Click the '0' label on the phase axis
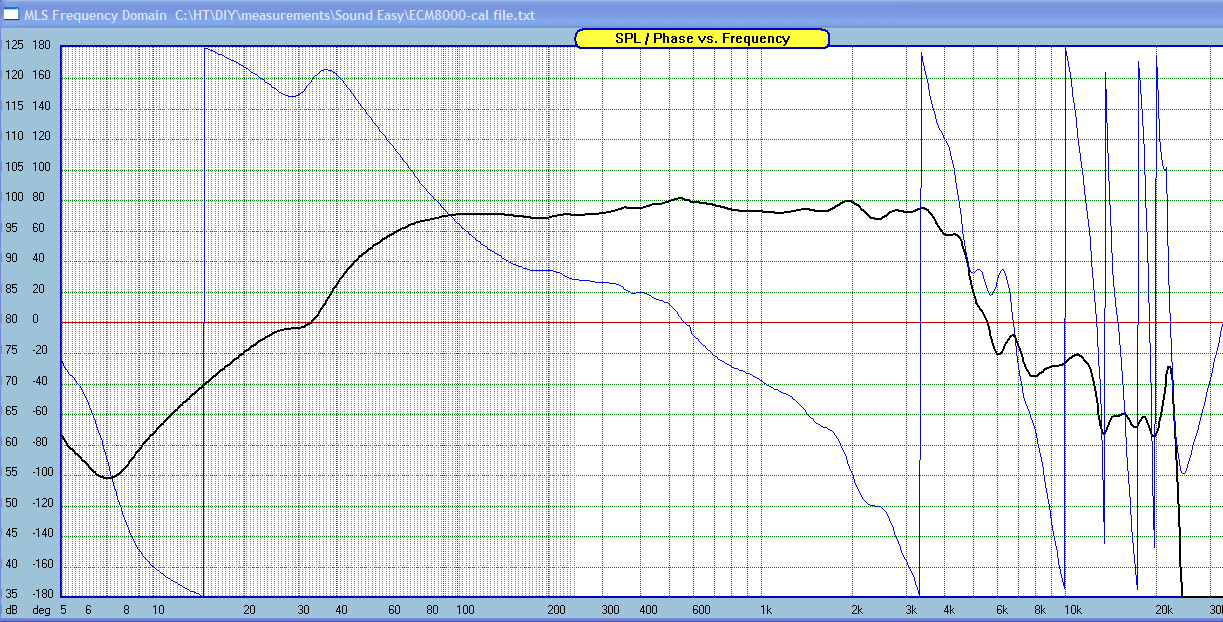Viewport: 1223px width, 622px height. (x=35, y=320)
